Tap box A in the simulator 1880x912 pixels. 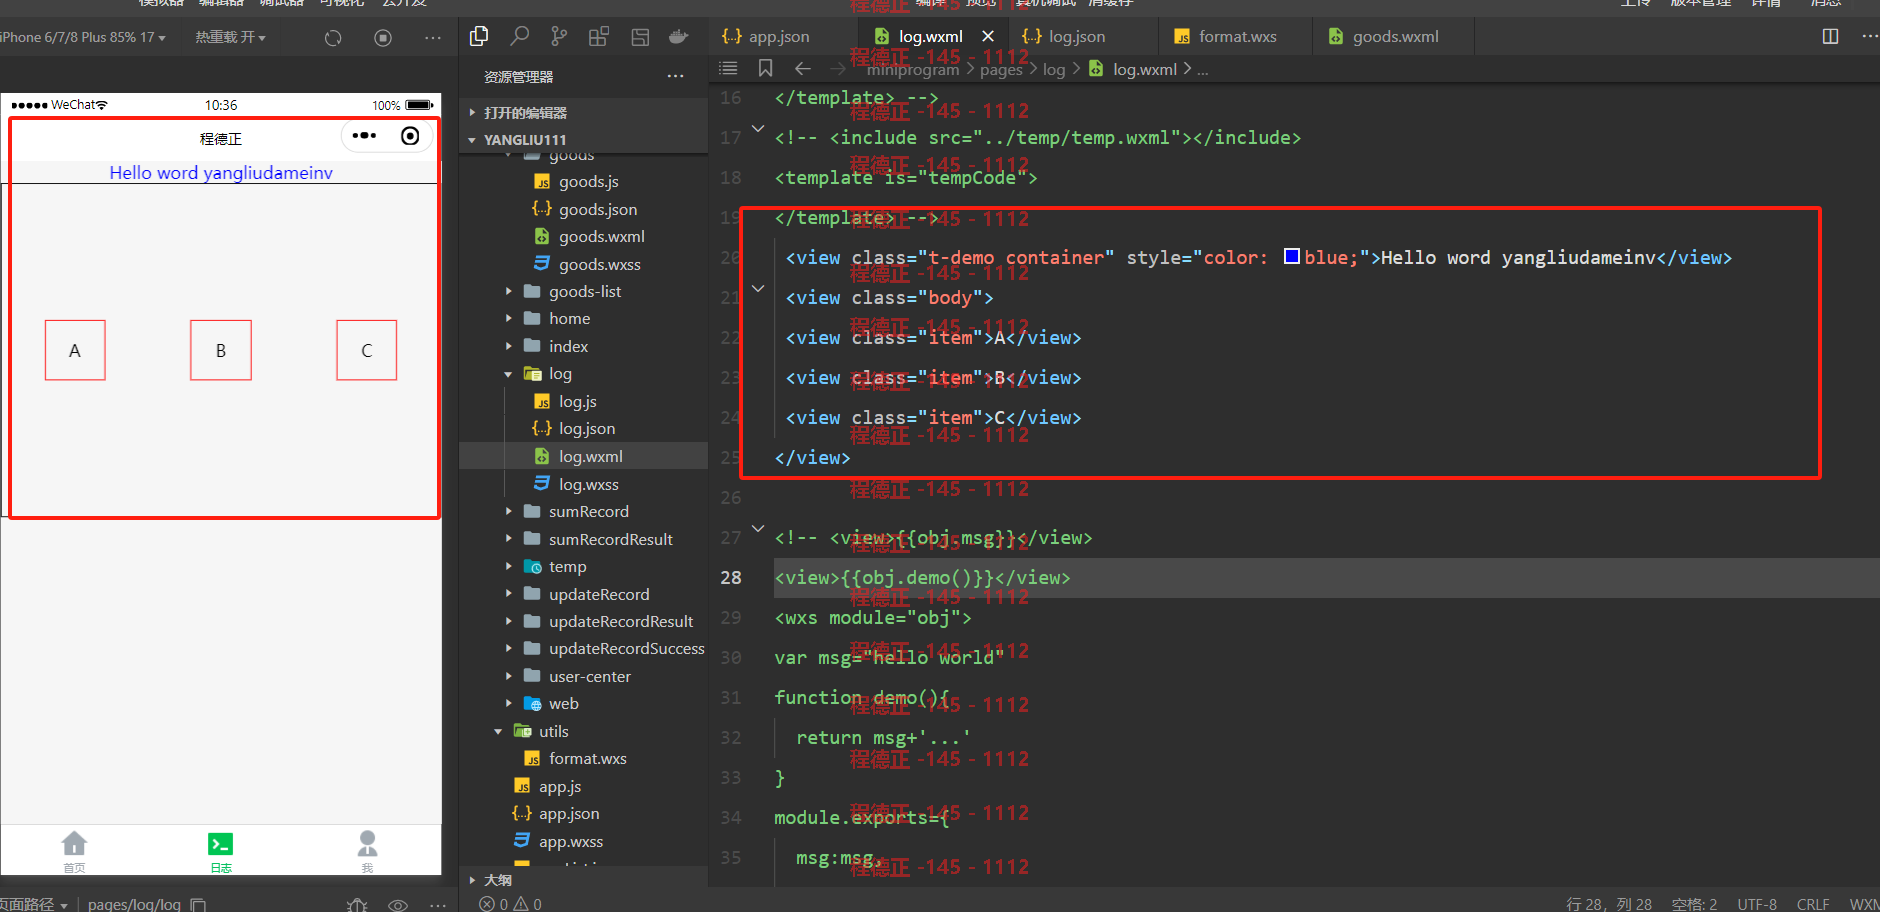pos(75,350)
